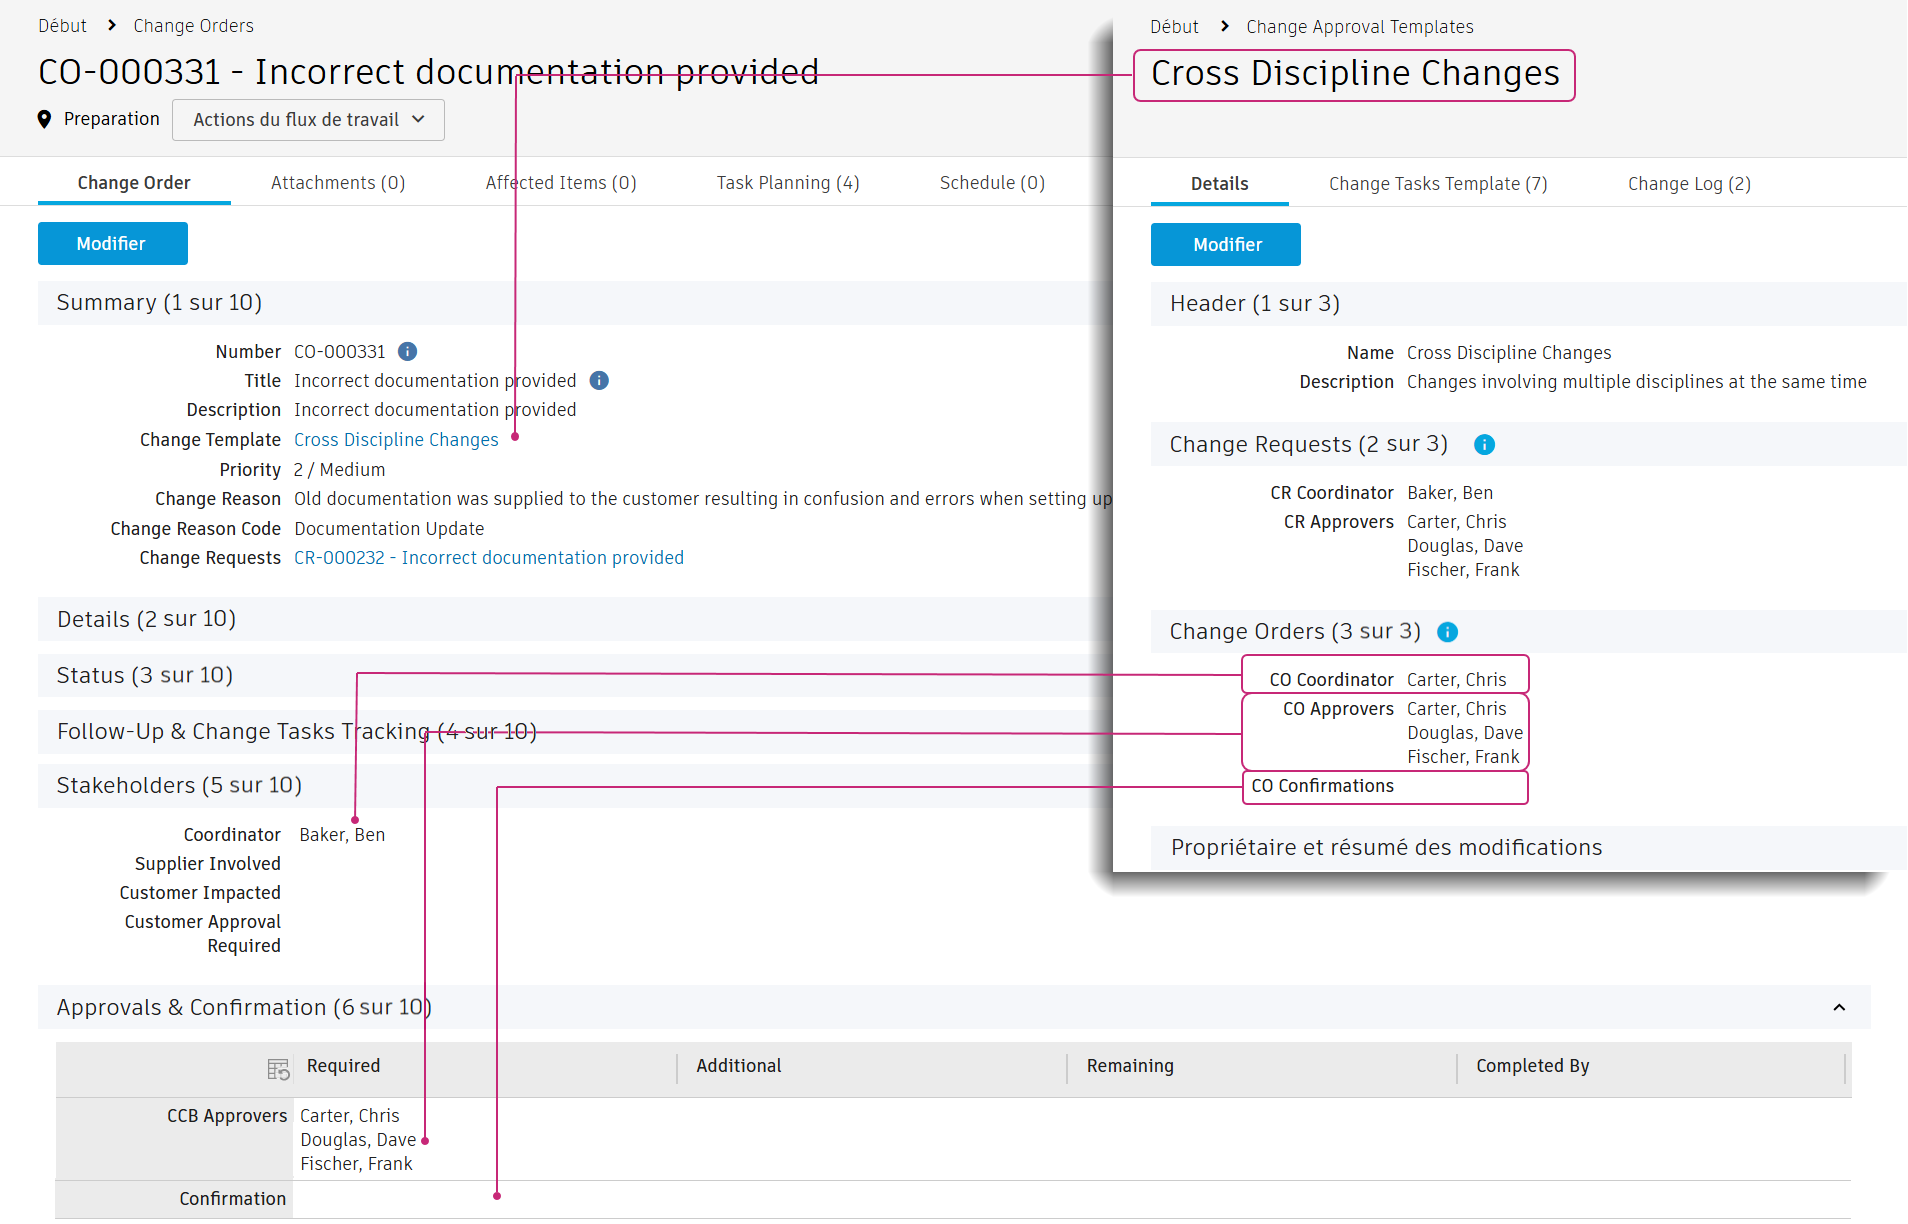Image resolution: width=1908 pixels, height=1224 pixels.
Task: Click the info icon next to CO-000331 number
Action: tap(407, 352)
